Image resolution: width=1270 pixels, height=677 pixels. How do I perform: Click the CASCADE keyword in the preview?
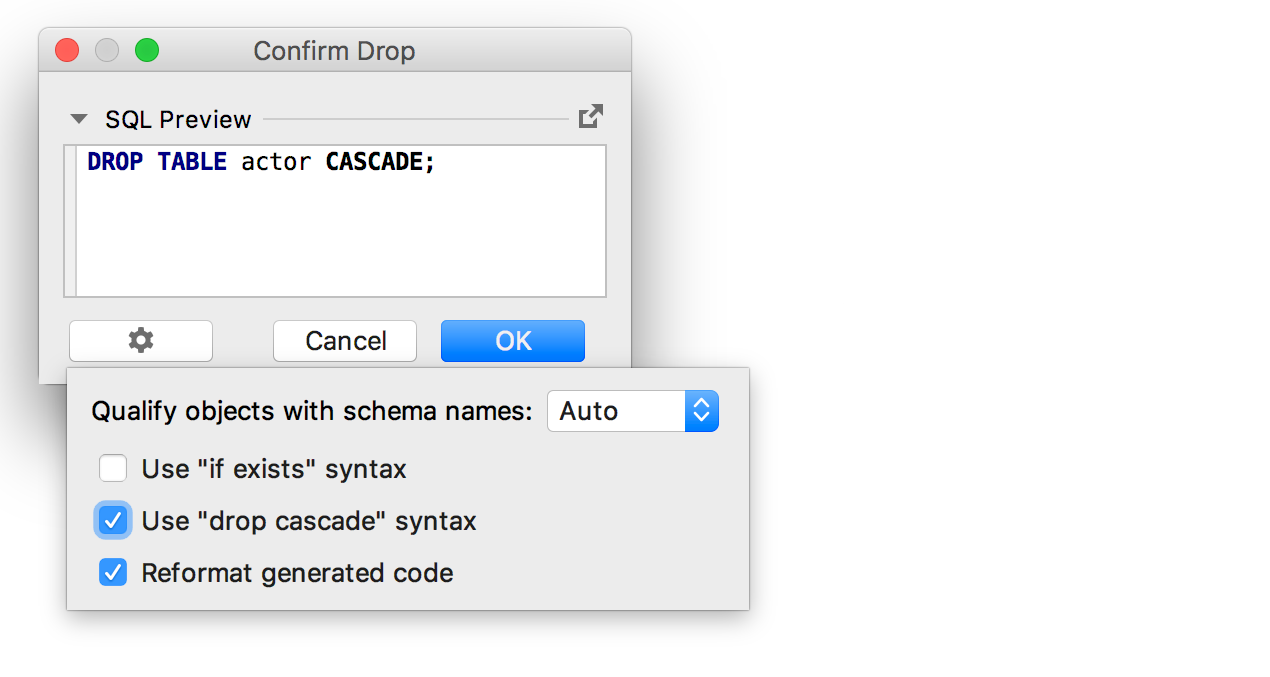pyautogui.click(x=375, y=162)
